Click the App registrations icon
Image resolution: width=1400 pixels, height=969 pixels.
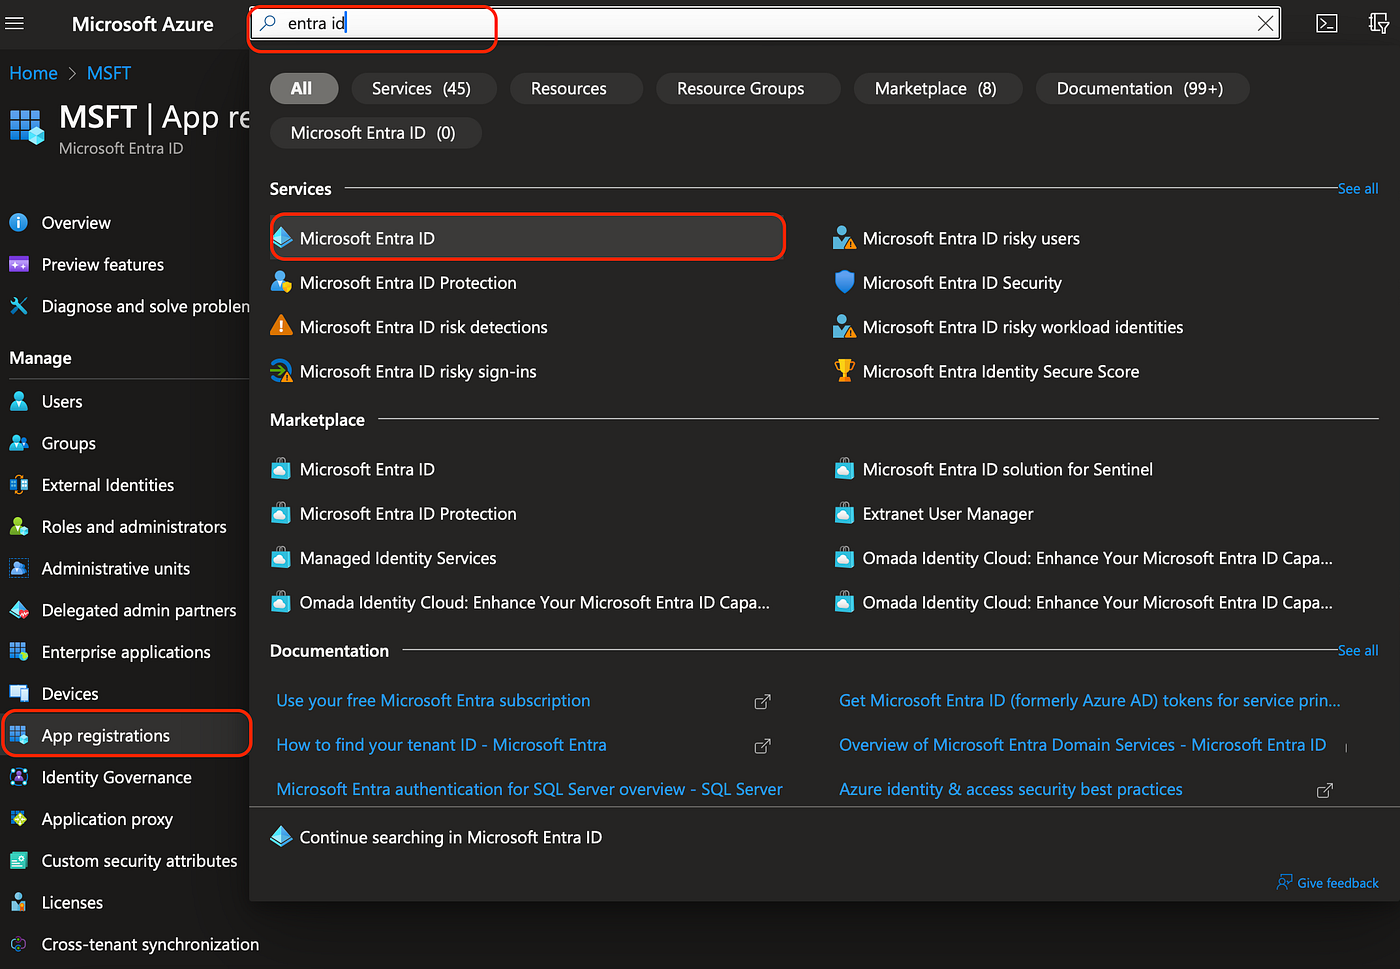click(x=18, y=735)
